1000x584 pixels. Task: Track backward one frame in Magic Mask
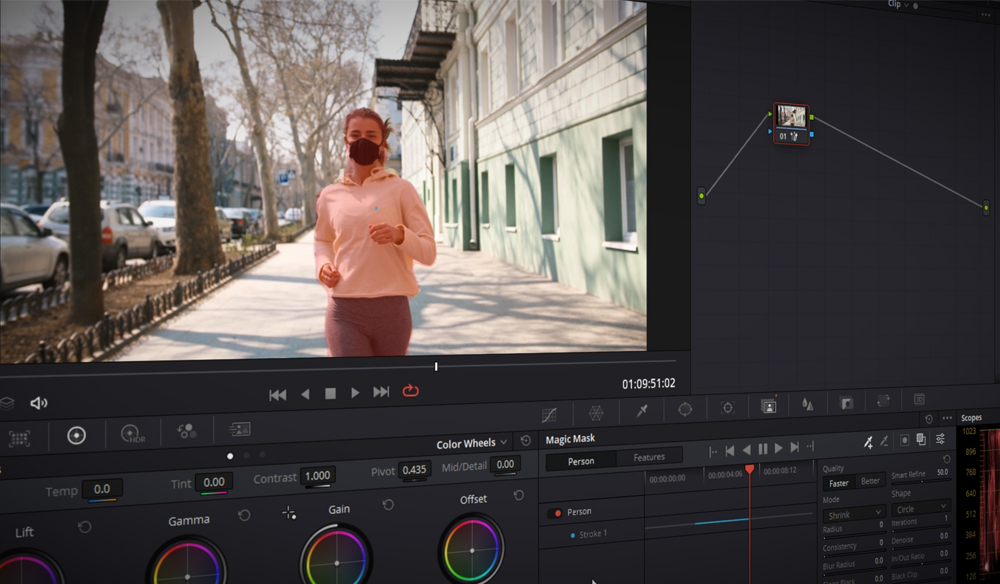tap(730, 451)
